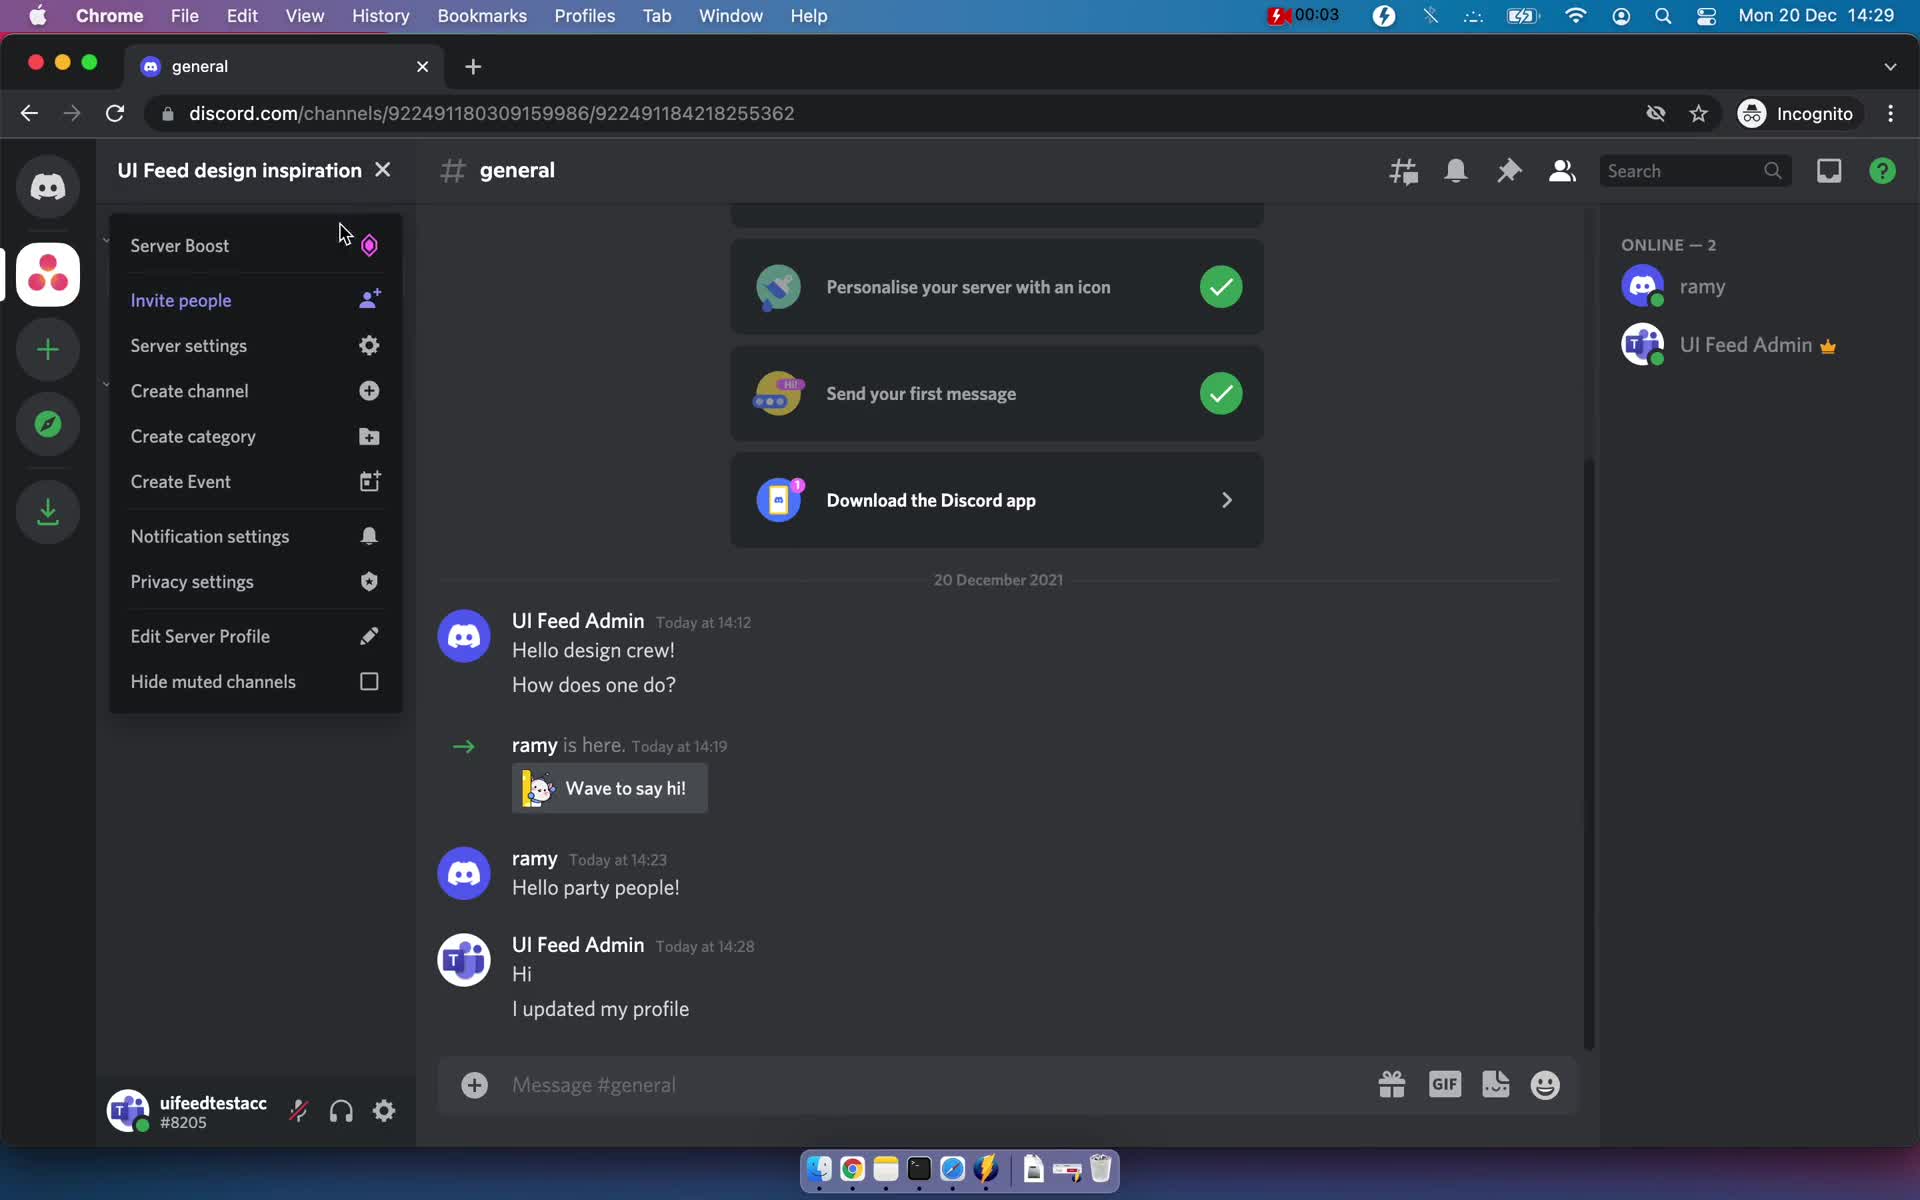Toggle headphones deafen

click(x=341, y=1111)
